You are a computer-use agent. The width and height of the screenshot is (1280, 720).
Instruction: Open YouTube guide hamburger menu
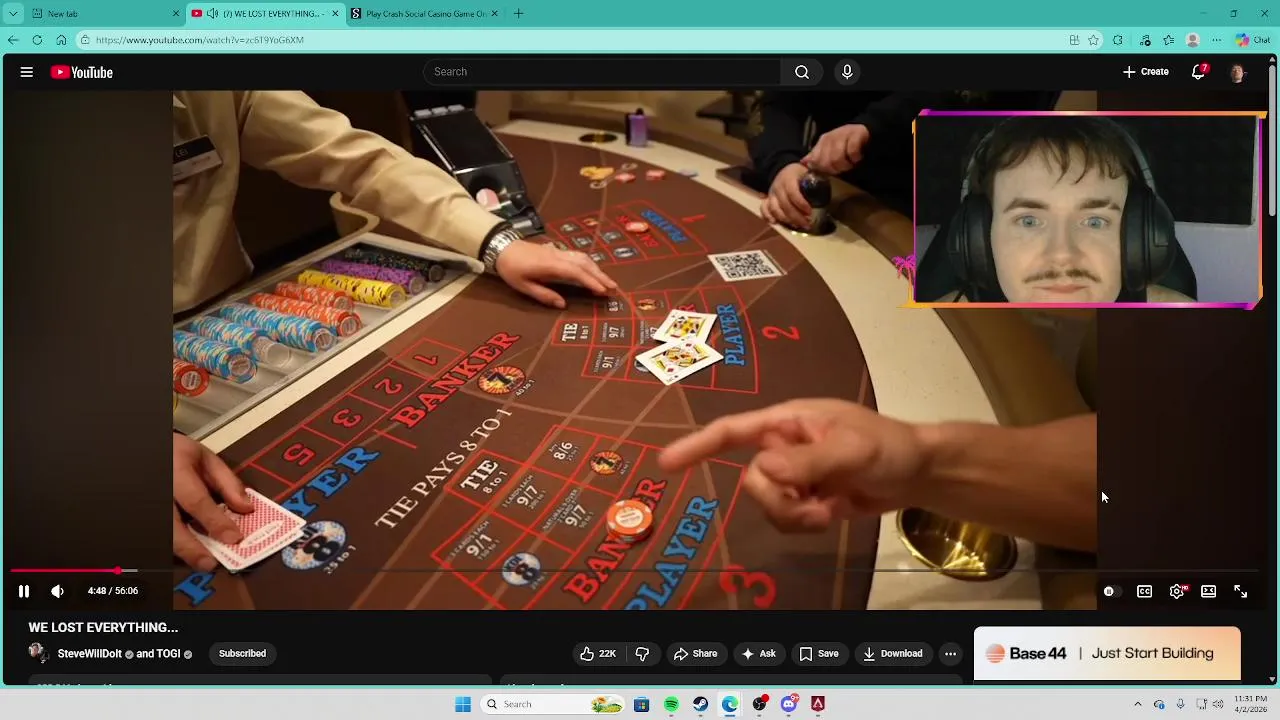27,72
